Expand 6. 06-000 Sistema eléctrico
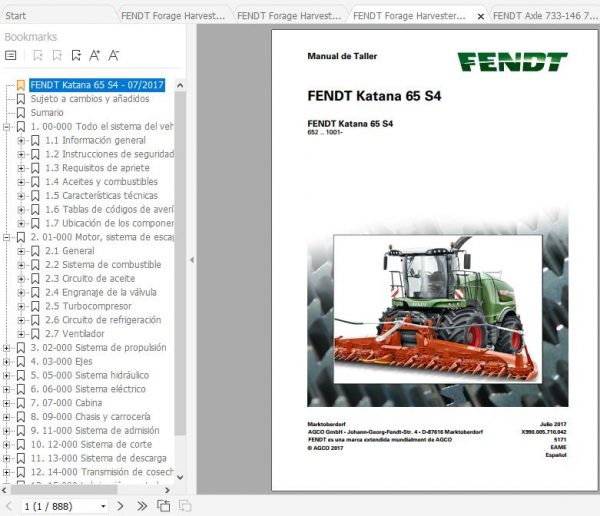The height and width of the screenshot is (516, 600). click(7, 389)
